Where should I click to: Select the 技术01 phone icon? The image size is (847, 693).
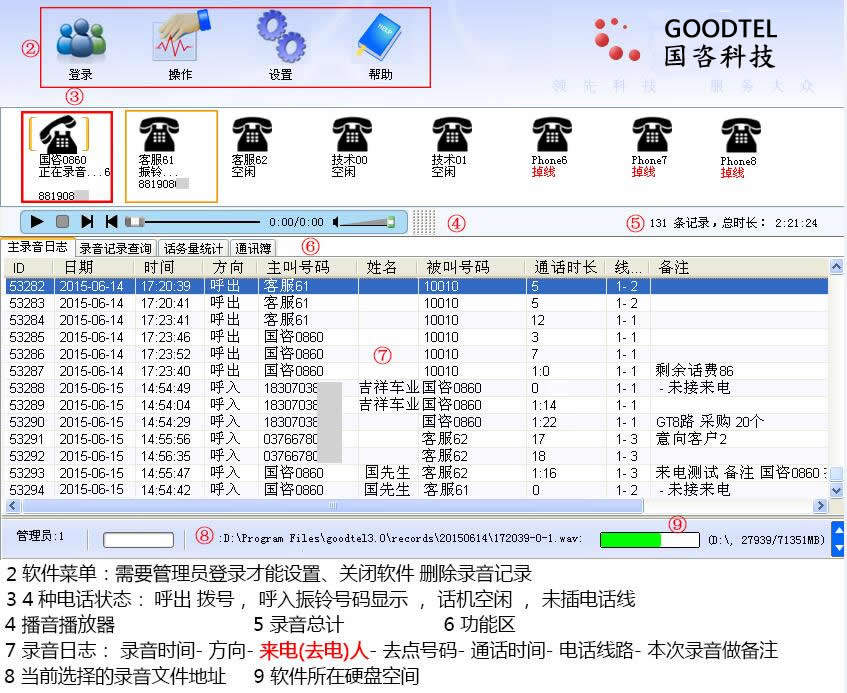pyautogui.click(x=452, y=134)
